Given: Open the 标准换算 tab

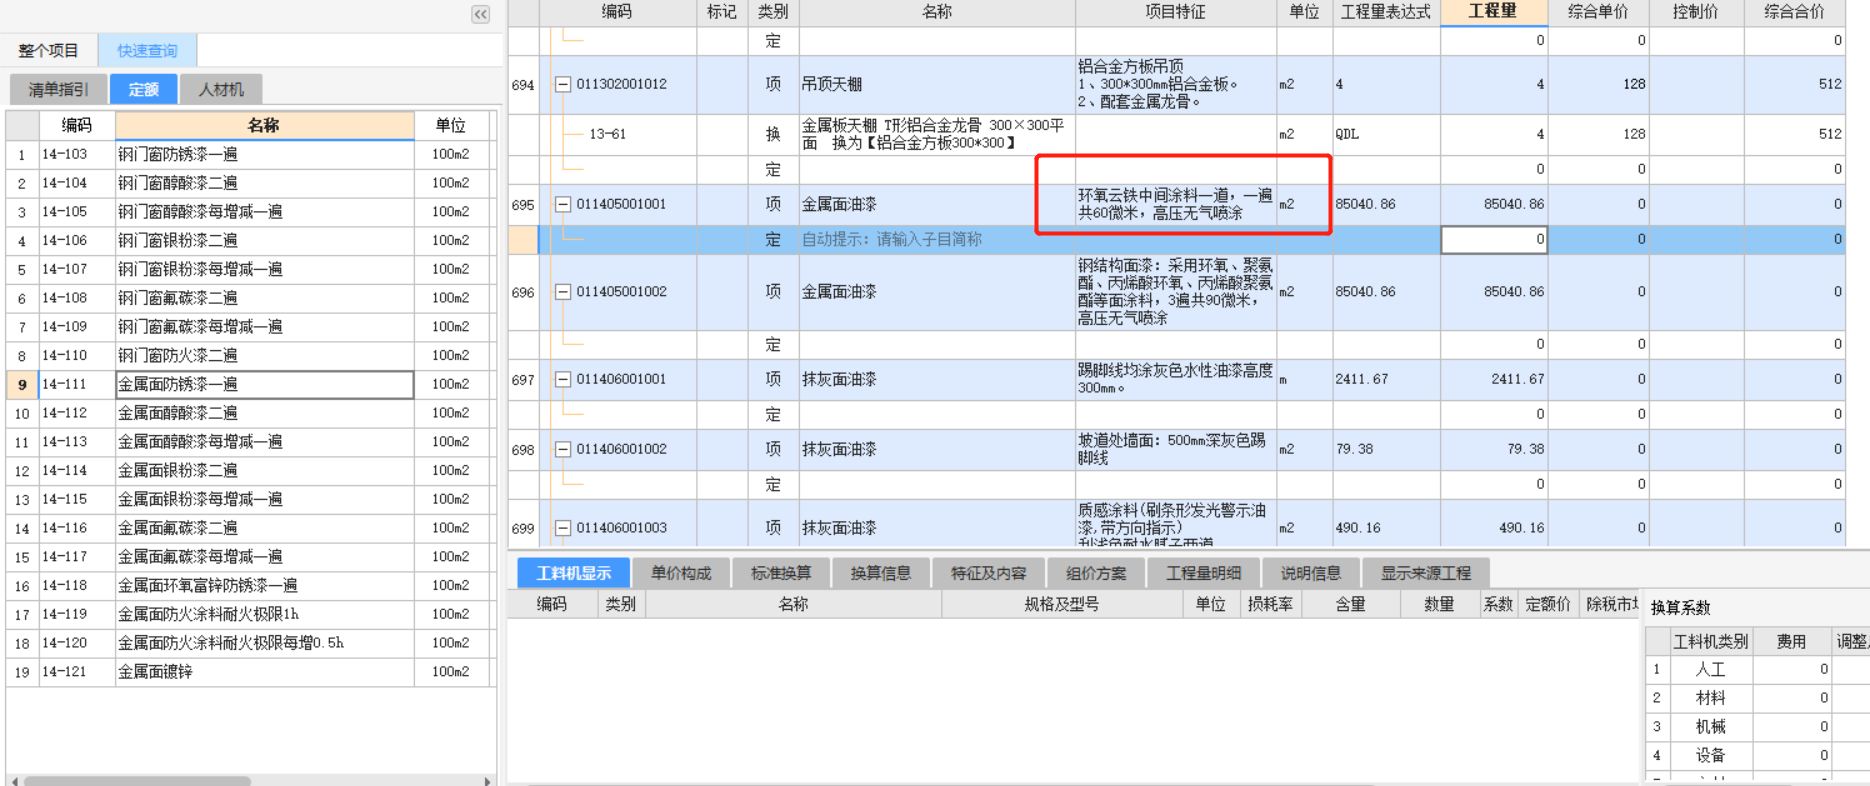Looking at the screenshot, I should [x=781, y=573].
